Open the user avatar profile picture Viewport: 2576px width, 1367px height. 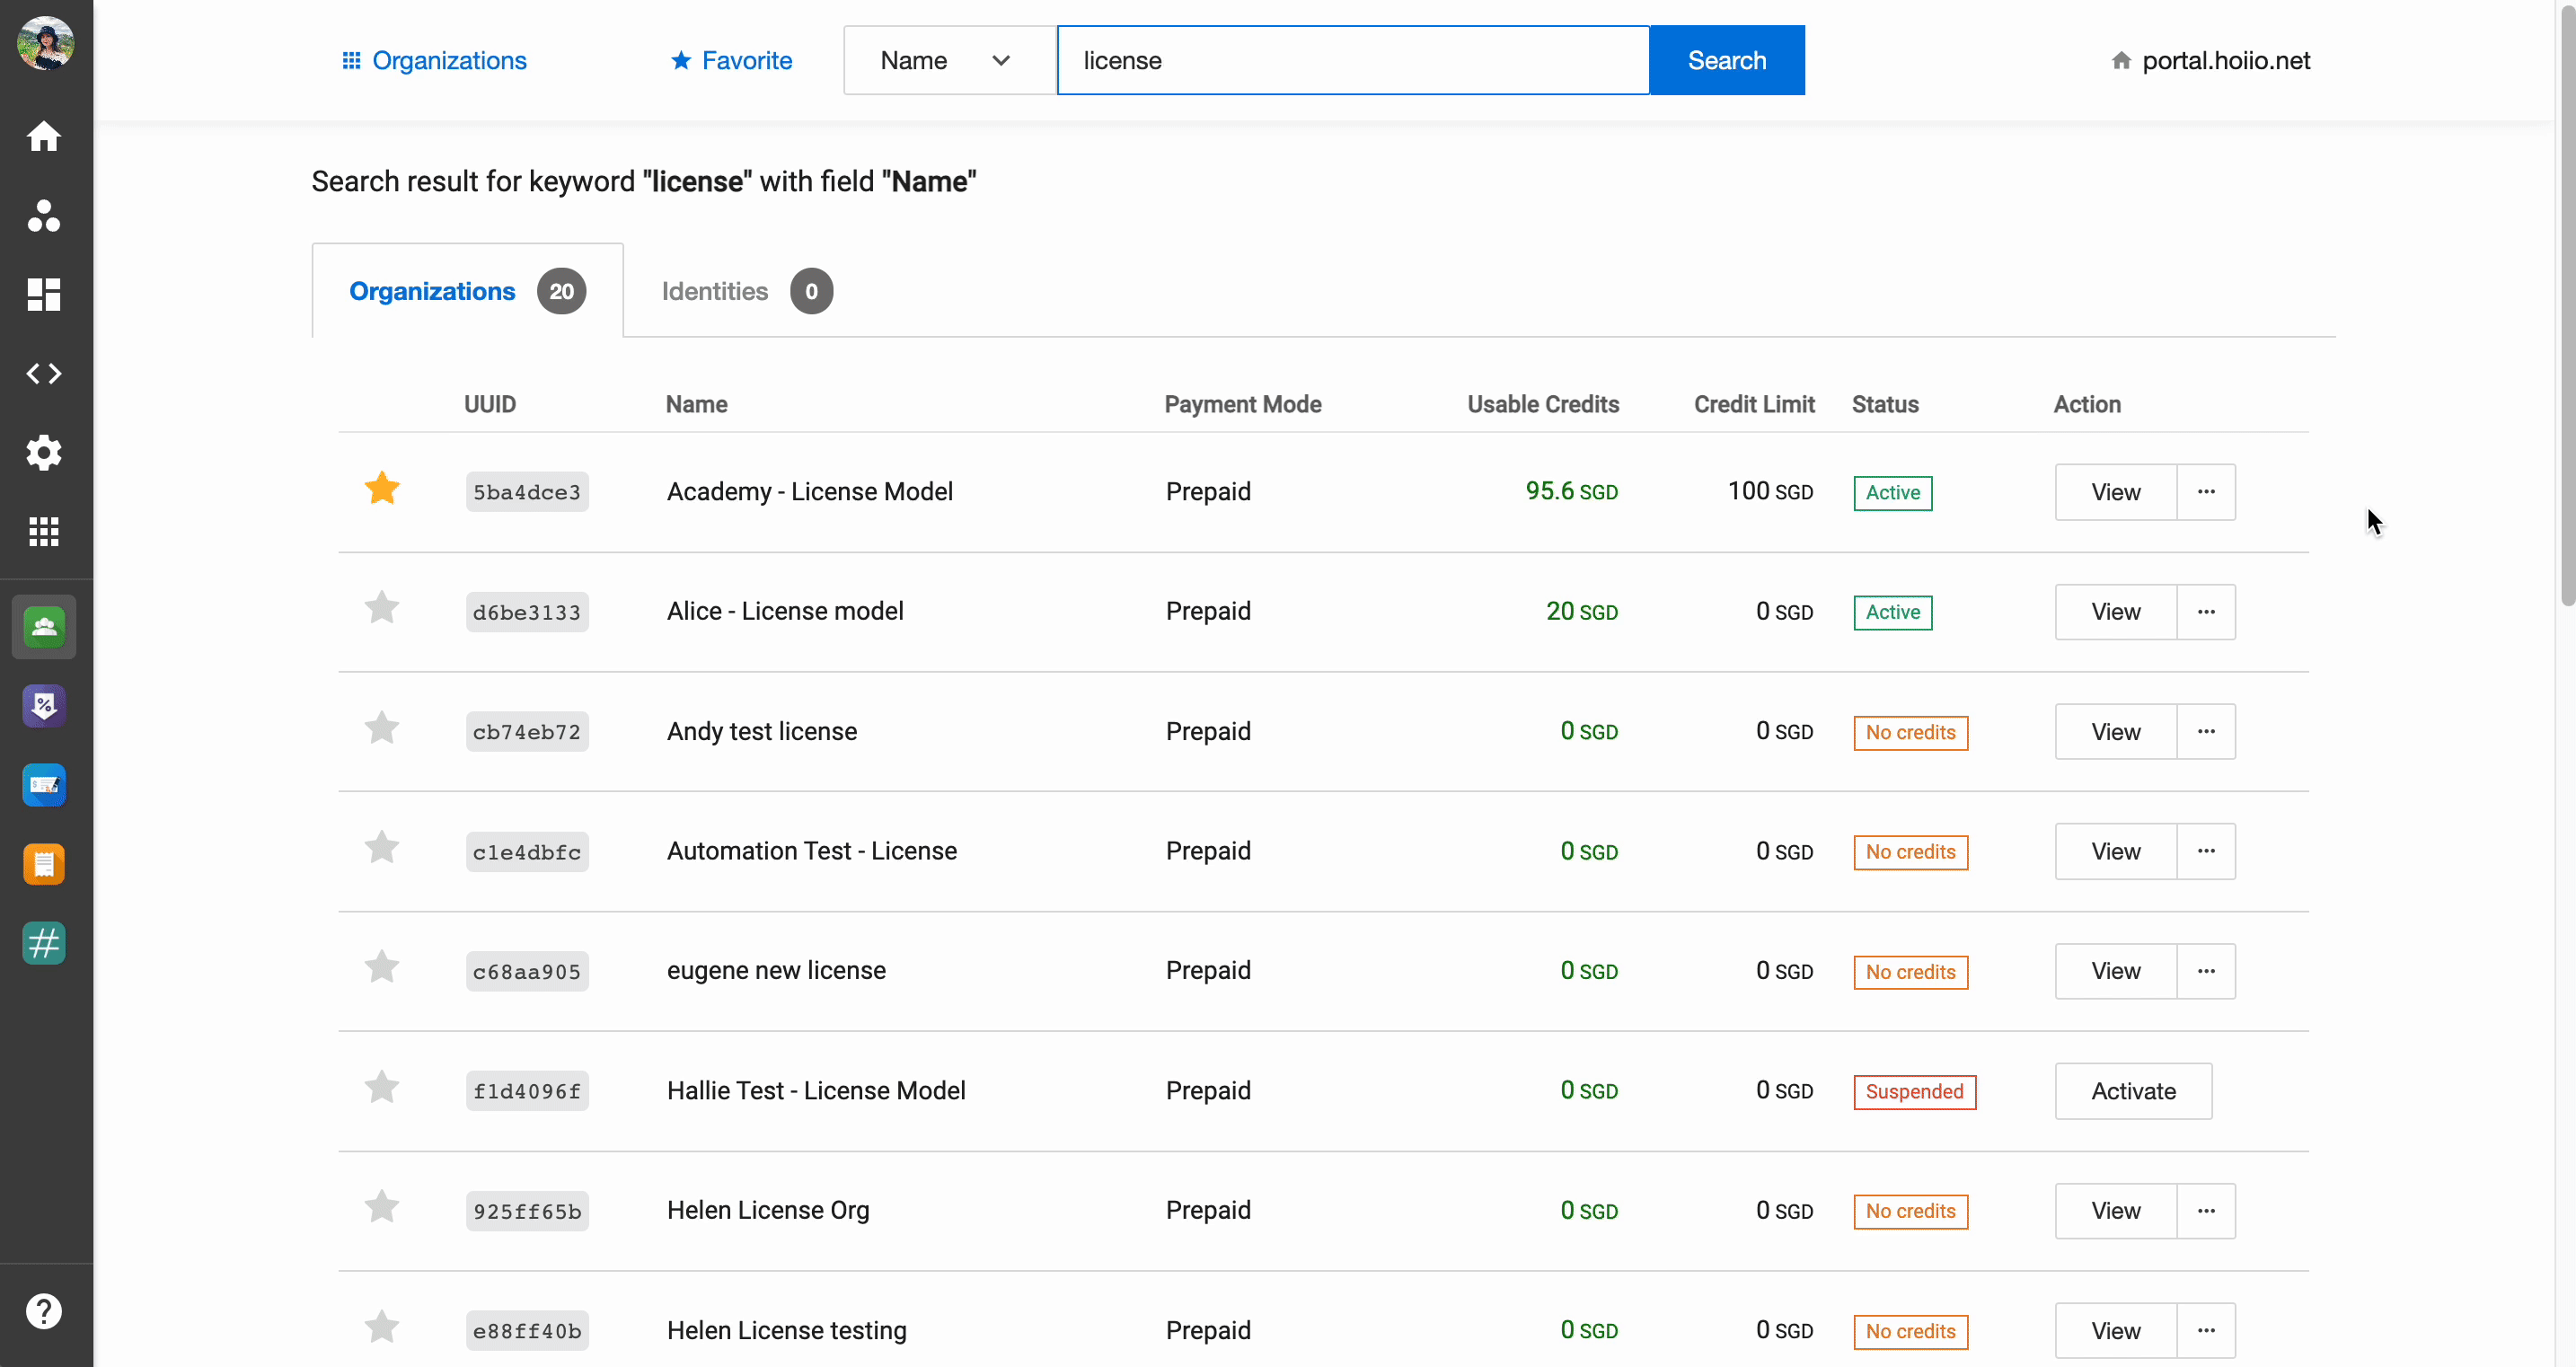45,43
